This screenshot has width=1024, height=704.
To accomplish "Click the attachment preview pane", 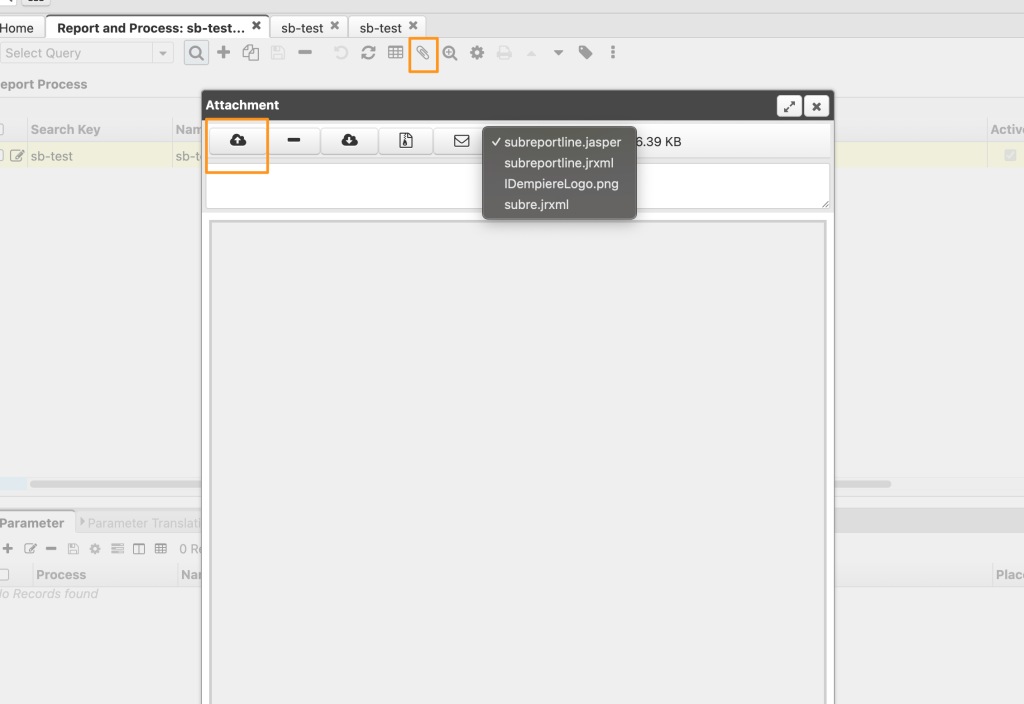I will click(x=518, y=462).
